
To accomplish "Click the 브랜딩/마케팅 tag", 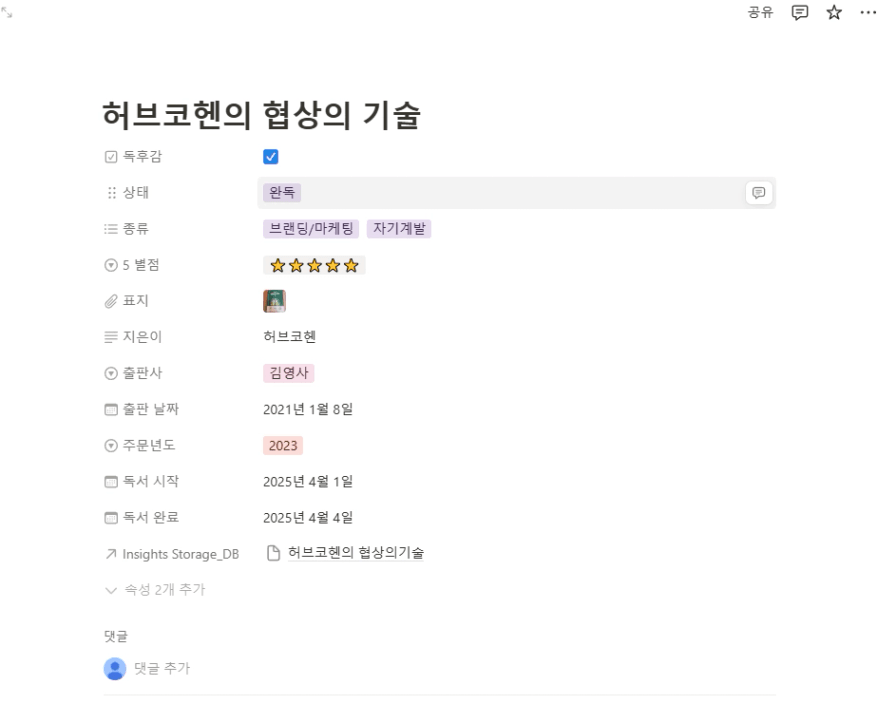I will point(311,229).
